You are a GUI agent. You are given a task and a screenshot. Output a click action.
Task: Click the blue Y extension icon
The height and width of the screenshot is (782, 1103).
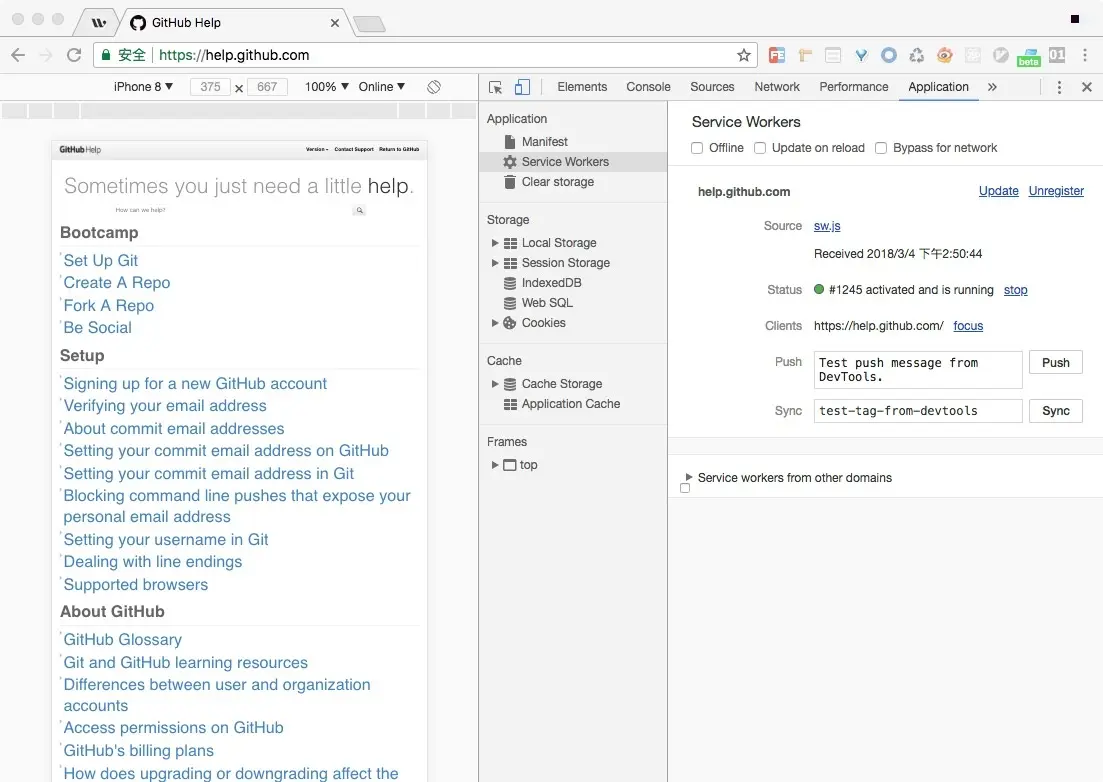(861, 55)
